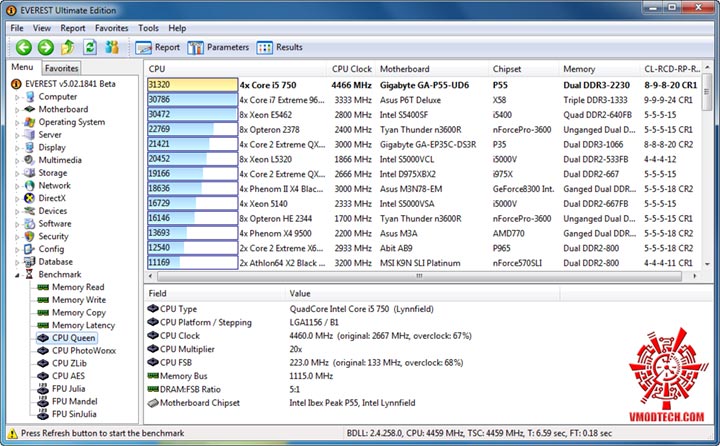Expand the Display tree node
720x446 pixels.
coord(17,148)
